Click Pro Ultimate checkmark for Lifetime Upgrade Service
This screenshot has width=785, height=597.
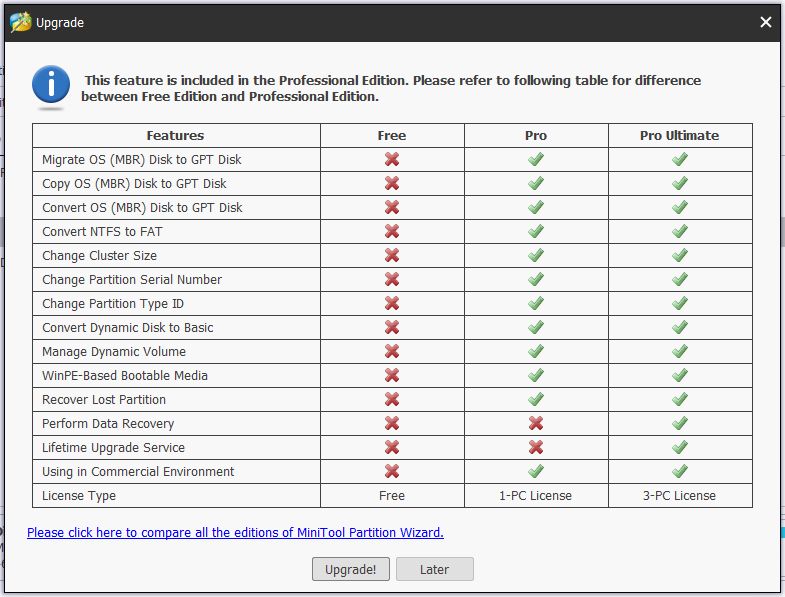point(679,447)
